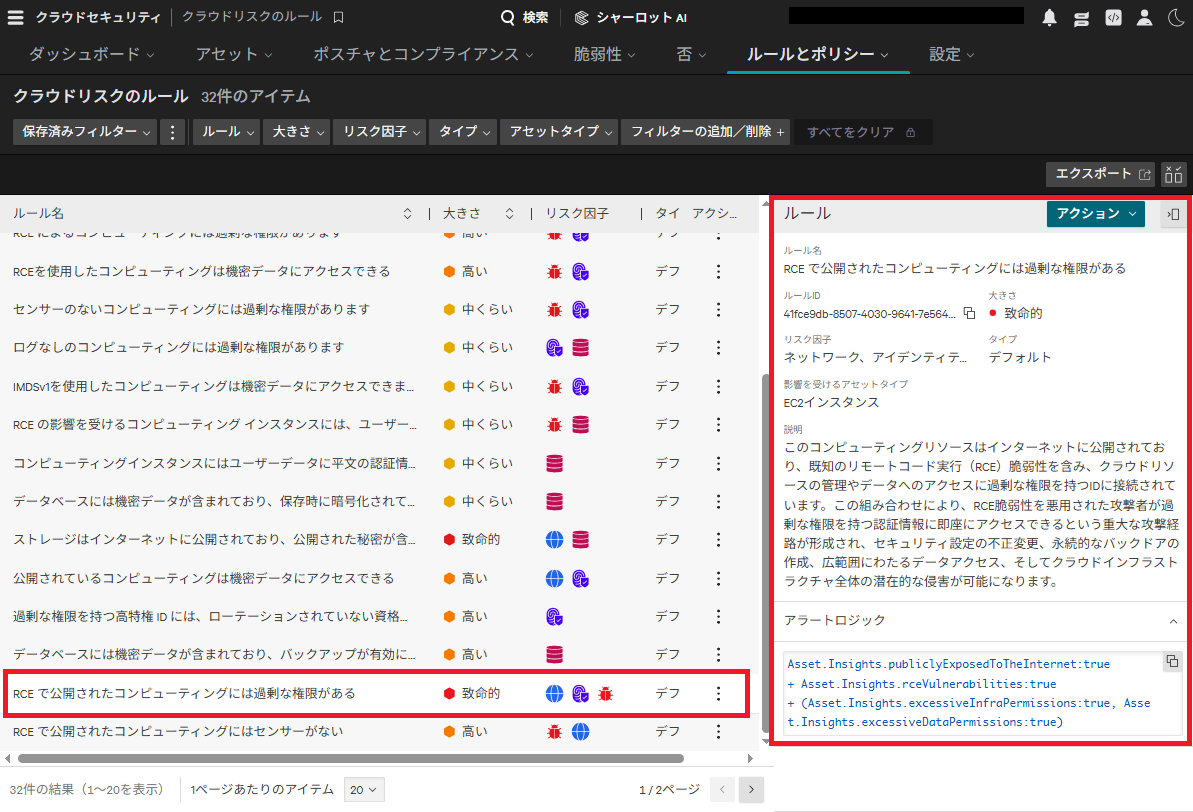Open the code/API tool icon
Viewport: 1193px width, 812px height.
pyautogui.click(x=1113, y=17)
